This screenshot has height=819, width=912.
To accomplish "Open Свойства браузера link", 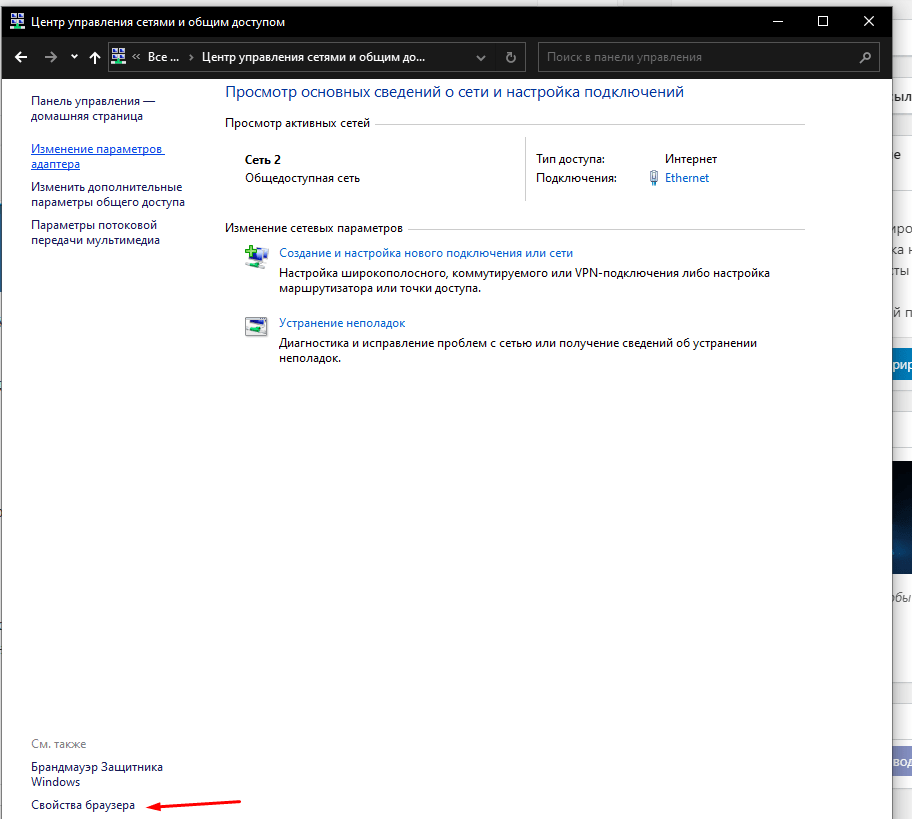I will 83,805.
